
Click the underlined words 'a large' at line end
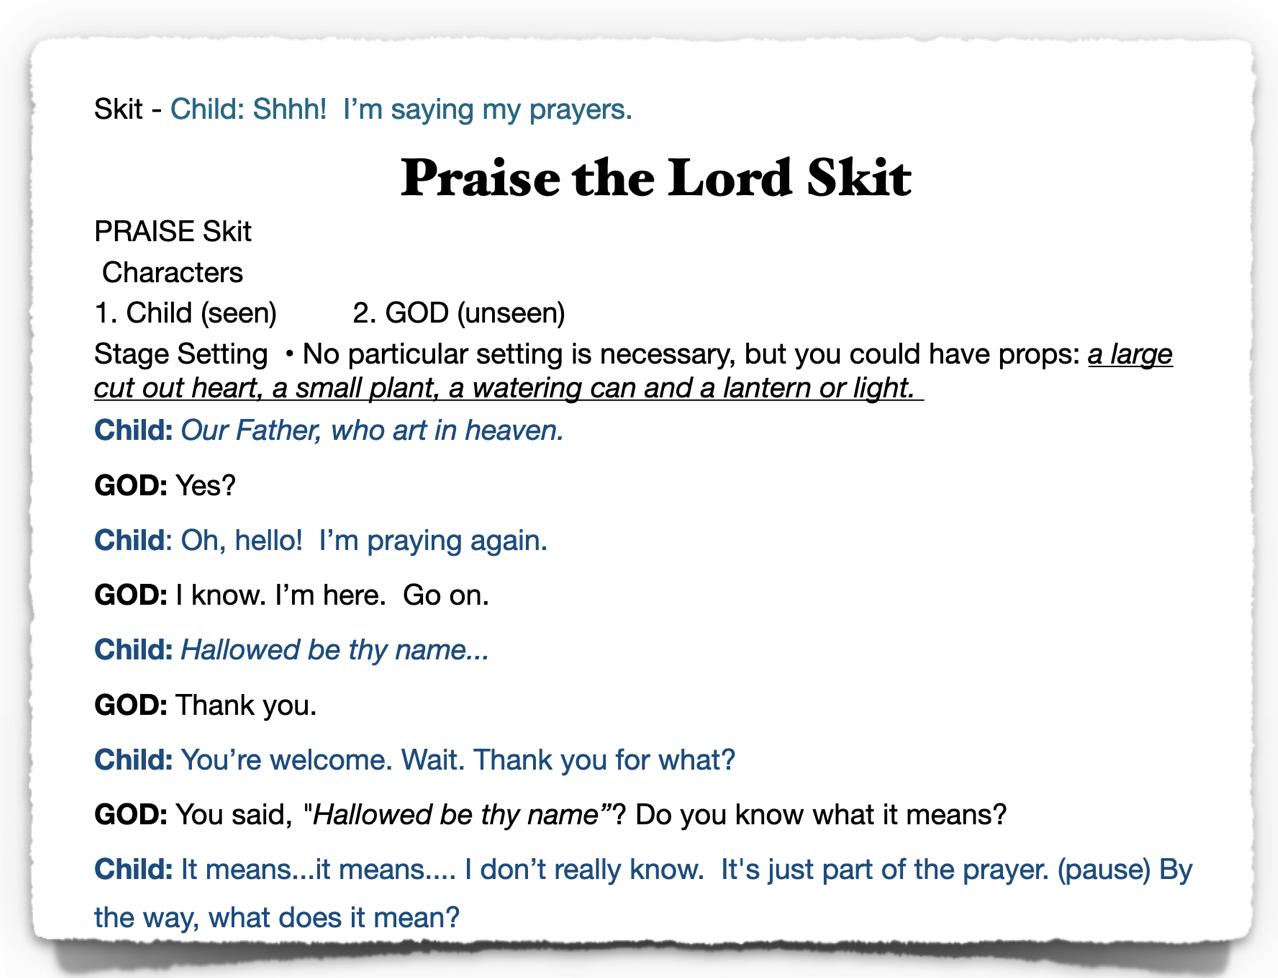1130,354
